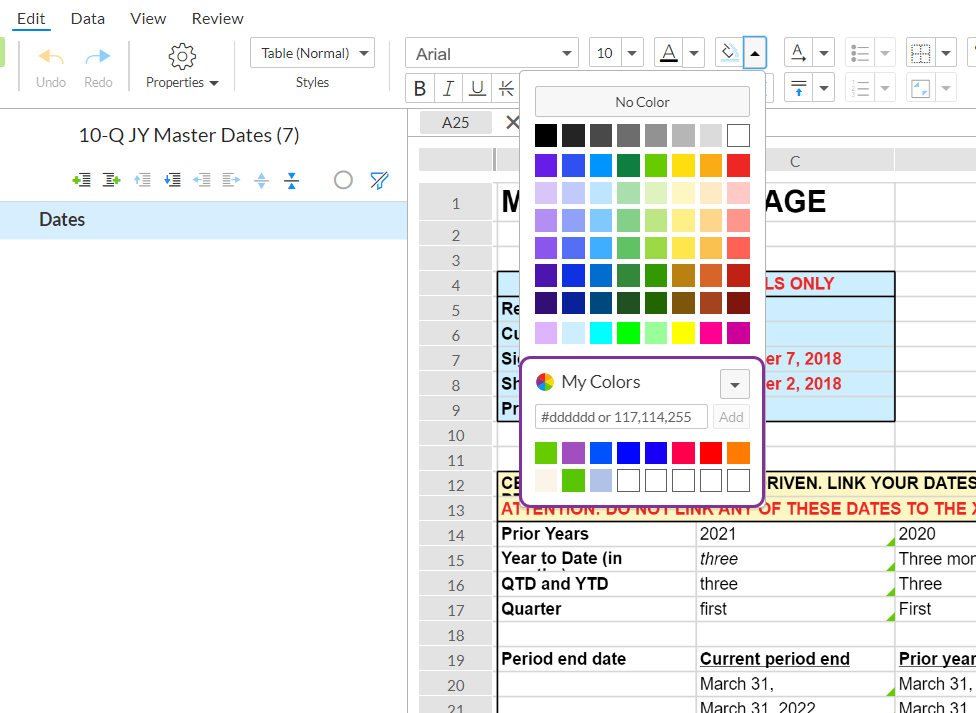Click the Add button in My Colors
The image size is (976, 713).
(731, 417)
